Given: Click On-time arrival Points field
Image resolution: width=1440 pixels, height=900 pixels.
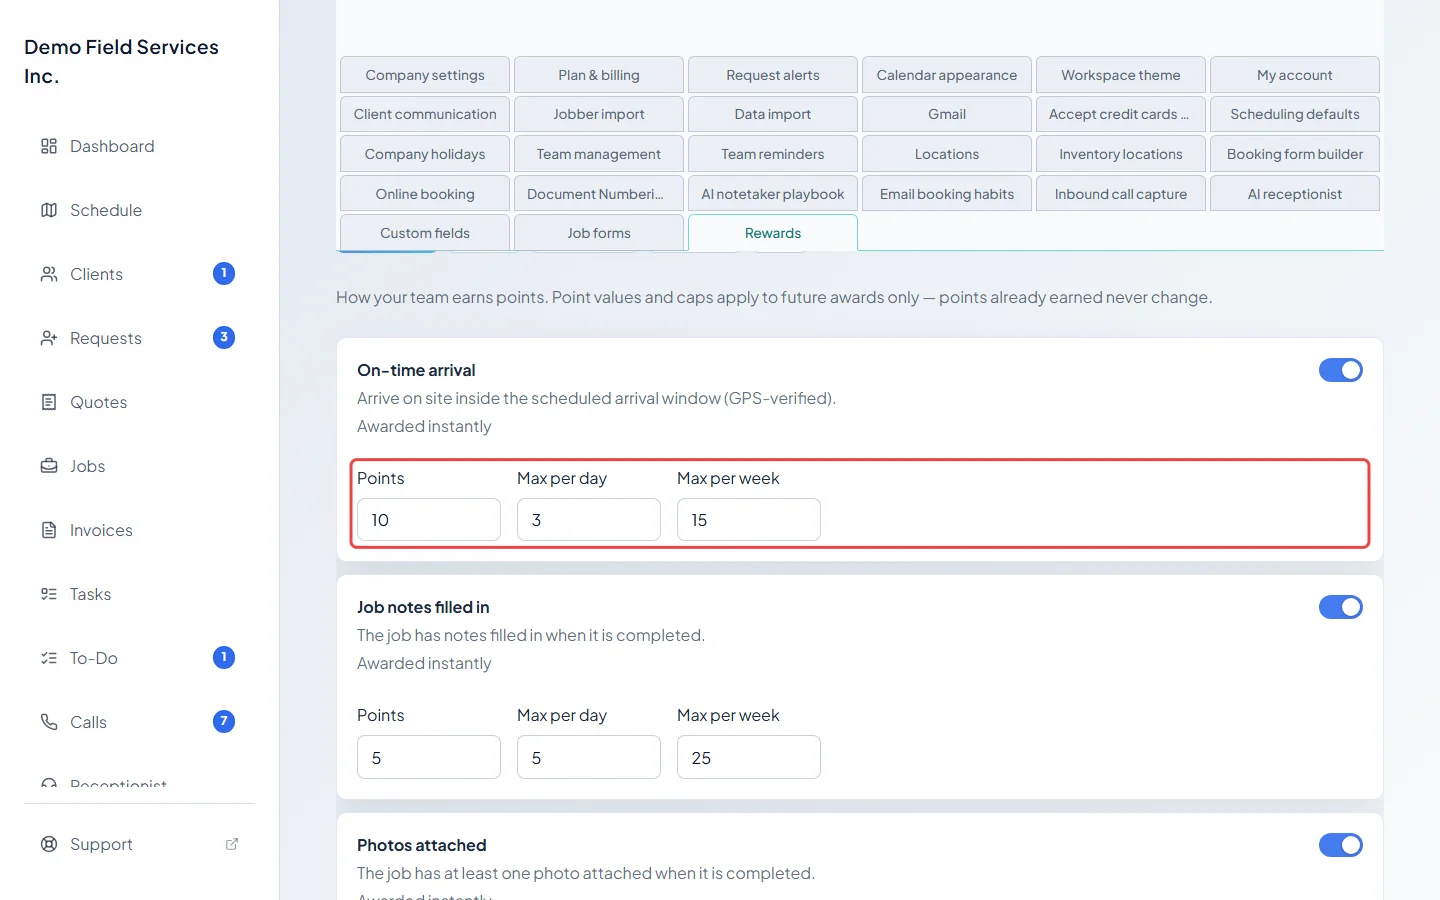Looking at the screenshot, I should [429, 520].
